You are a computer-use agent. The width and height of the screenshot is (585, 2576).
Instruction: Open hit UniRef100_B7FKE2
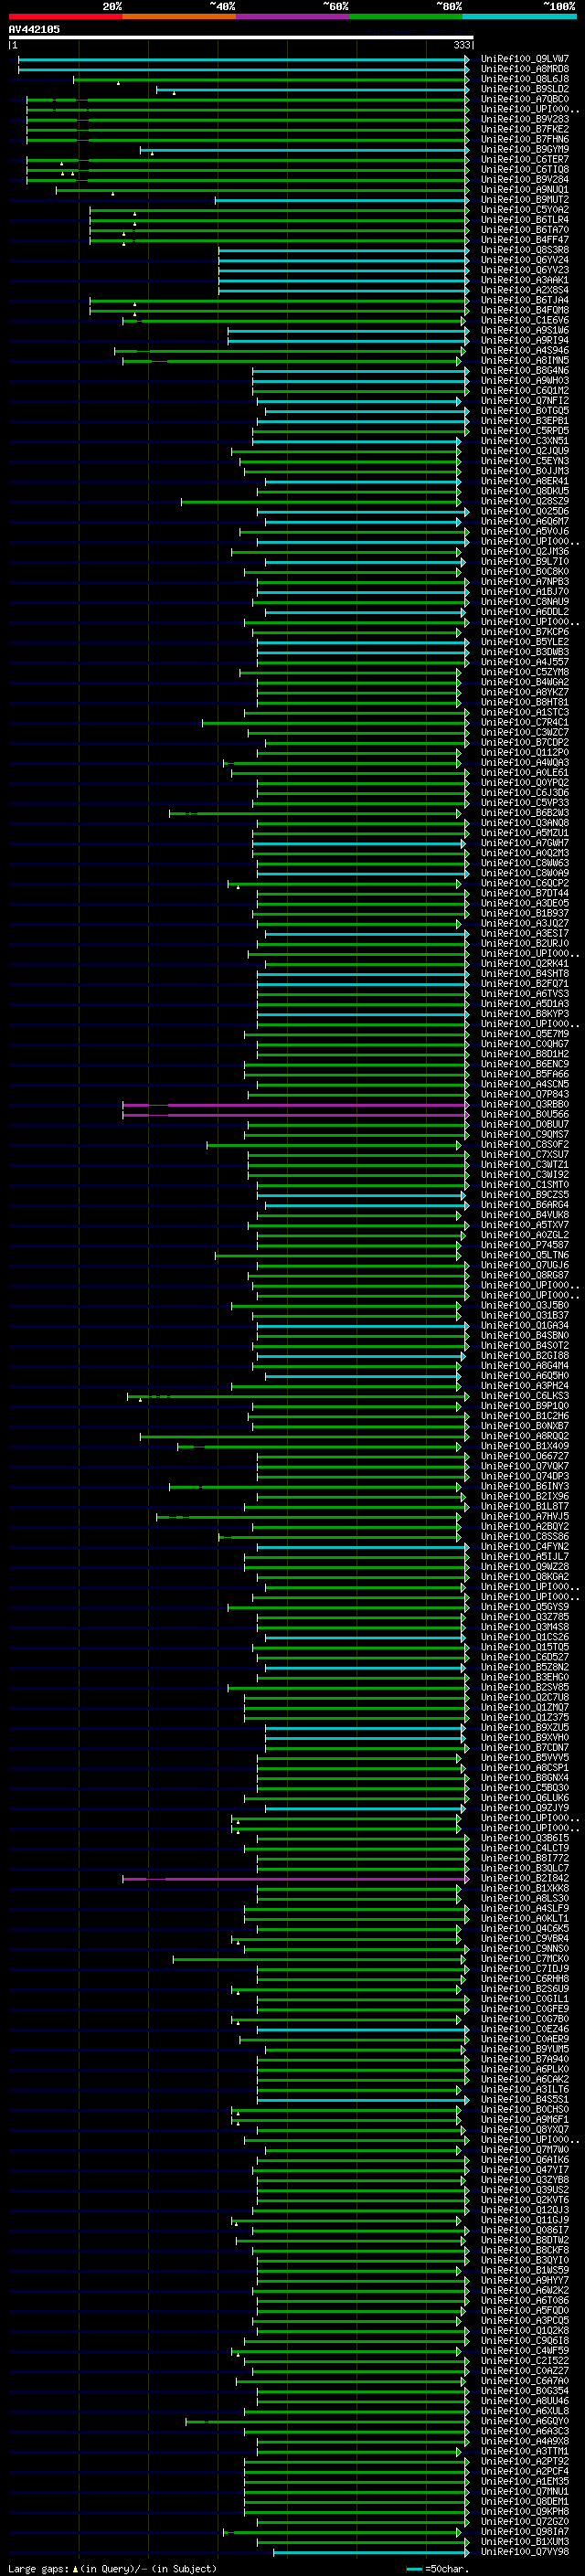tap(524, 129)
